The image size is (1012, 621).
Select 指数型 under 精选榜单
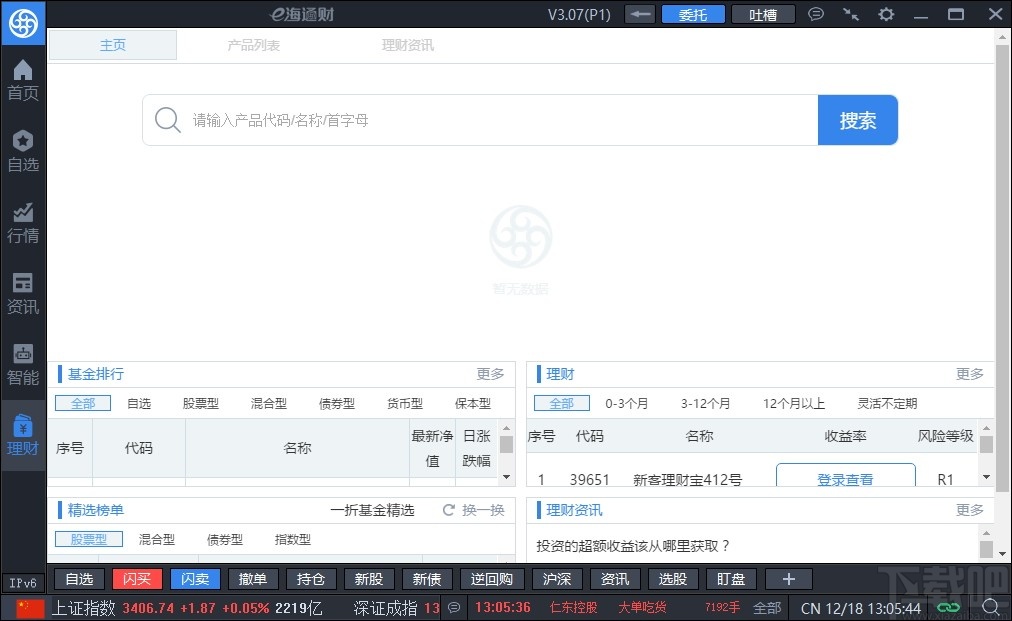coord(292,539)
